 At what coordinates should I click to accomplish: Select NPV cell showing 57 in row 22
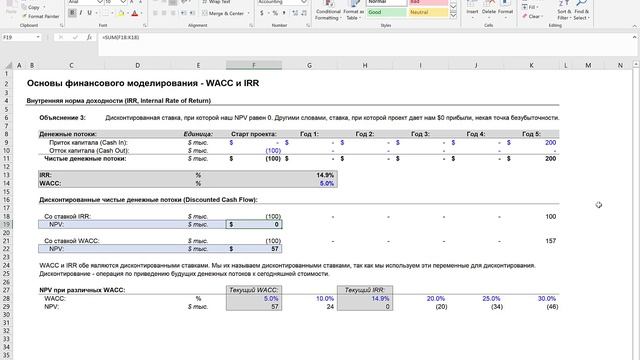254,249
